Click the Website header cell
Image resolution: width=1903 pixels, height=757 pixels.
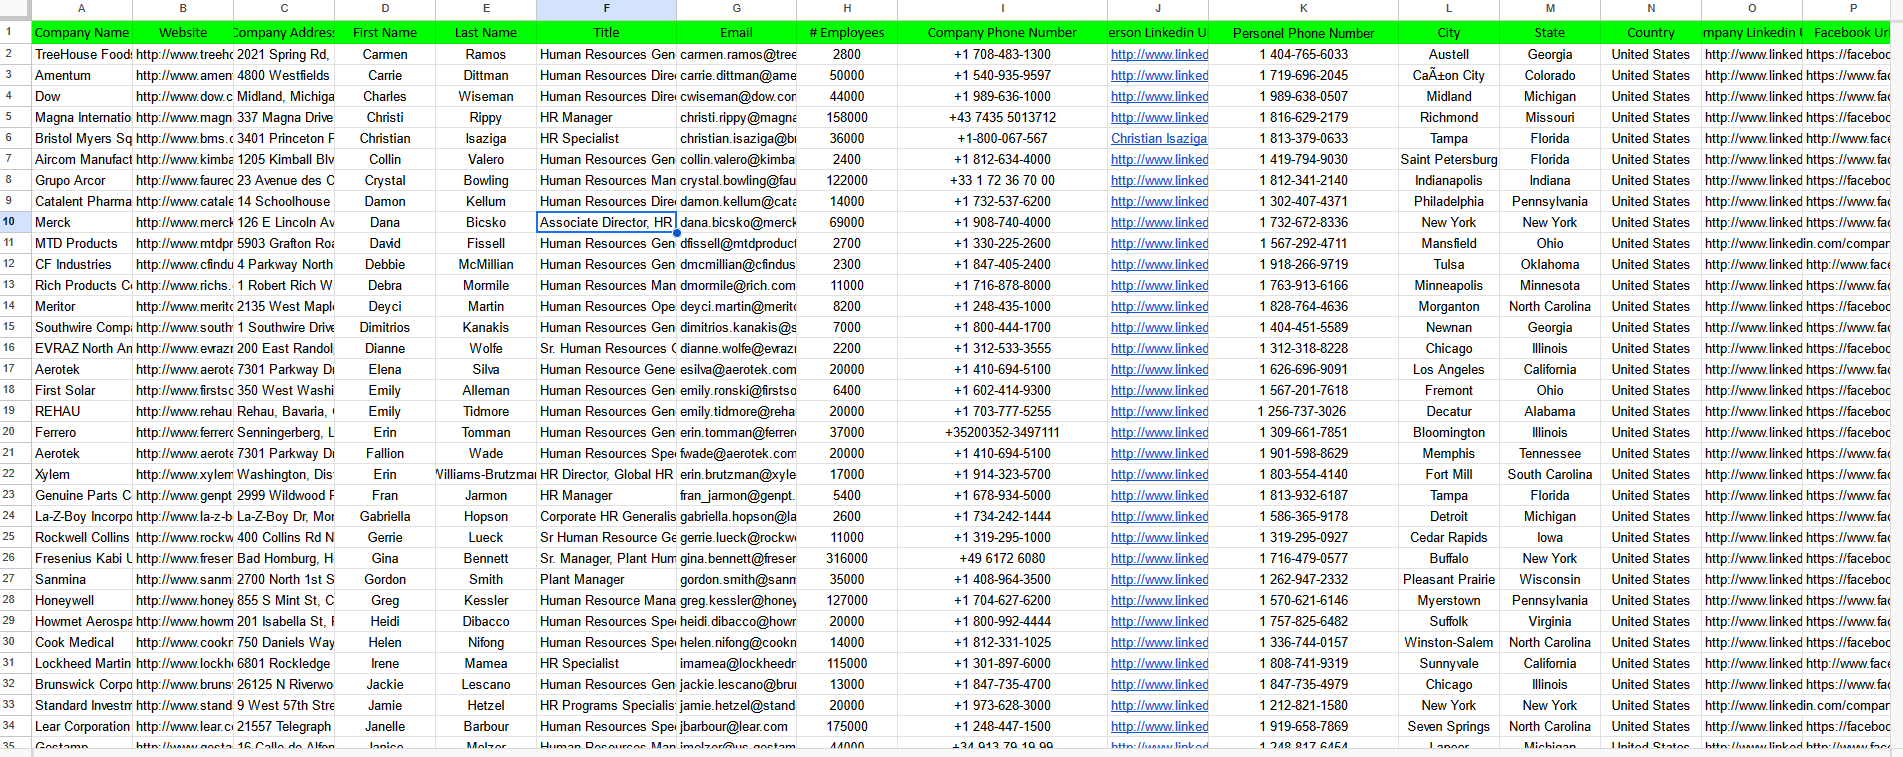183,33
